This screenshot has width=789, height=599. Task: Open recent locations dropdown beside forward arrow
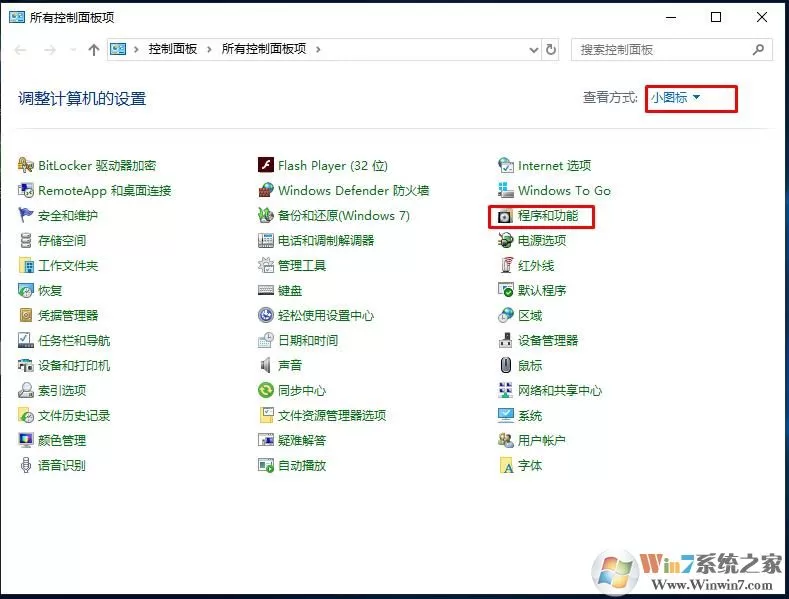pos(73,50)
